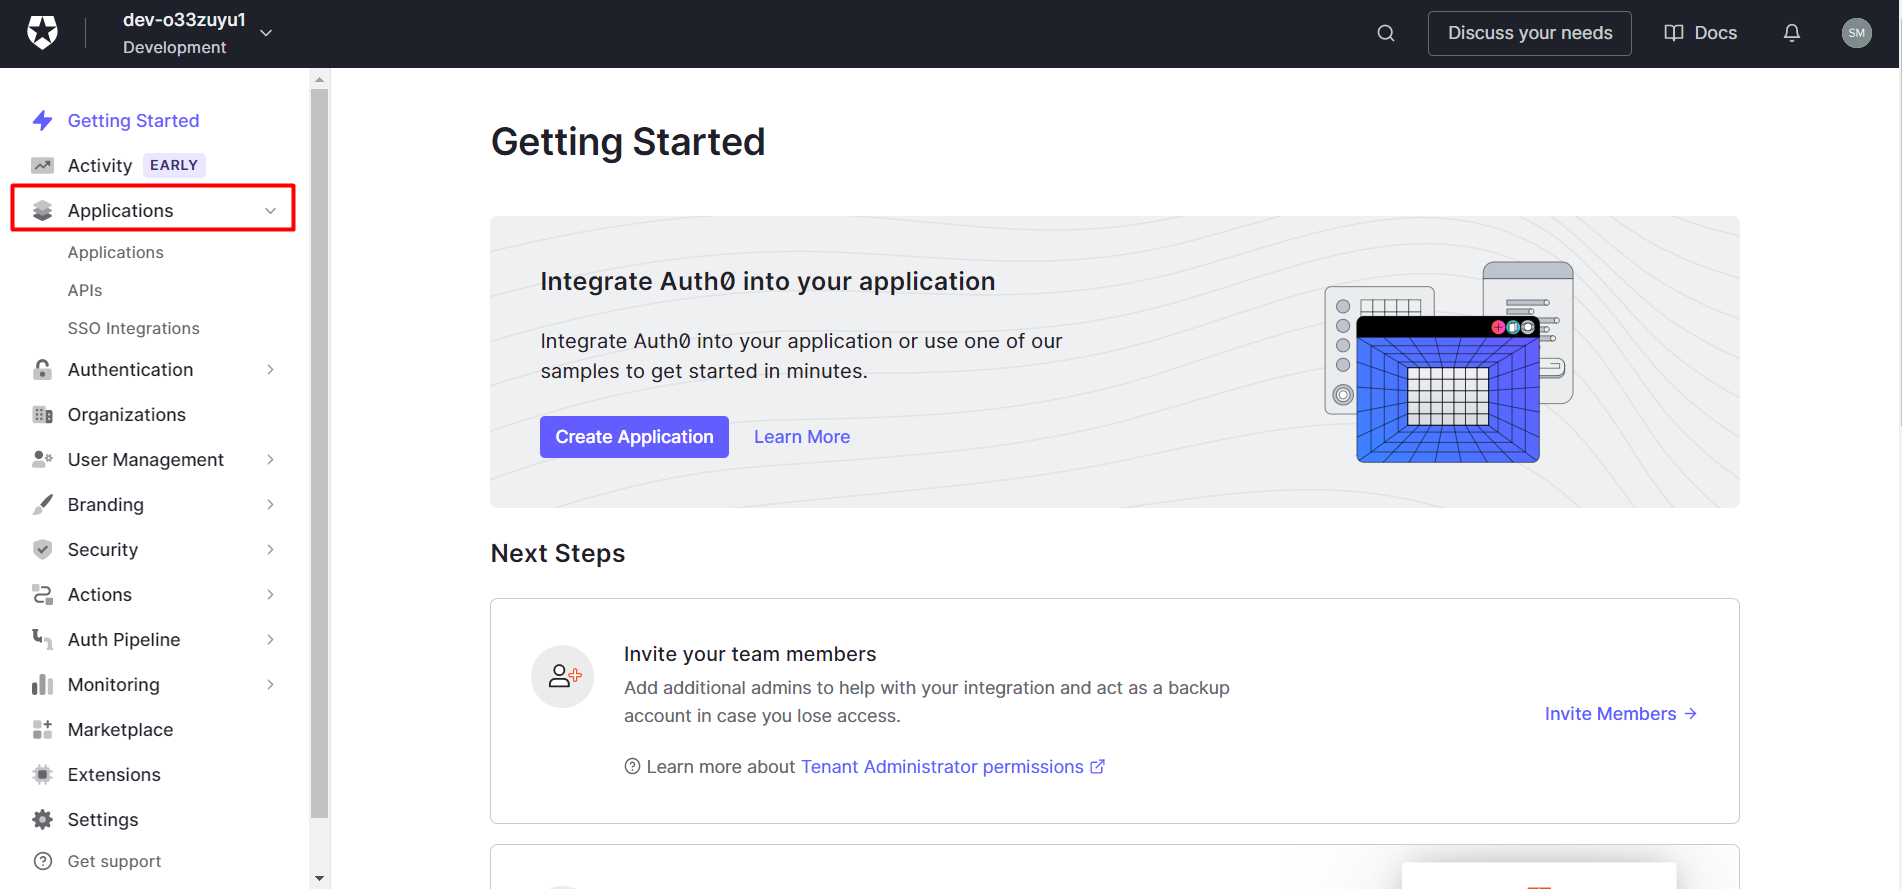1902x889 pixels.
Task: Open the APIs submenu item
Action: coord(85,291)
